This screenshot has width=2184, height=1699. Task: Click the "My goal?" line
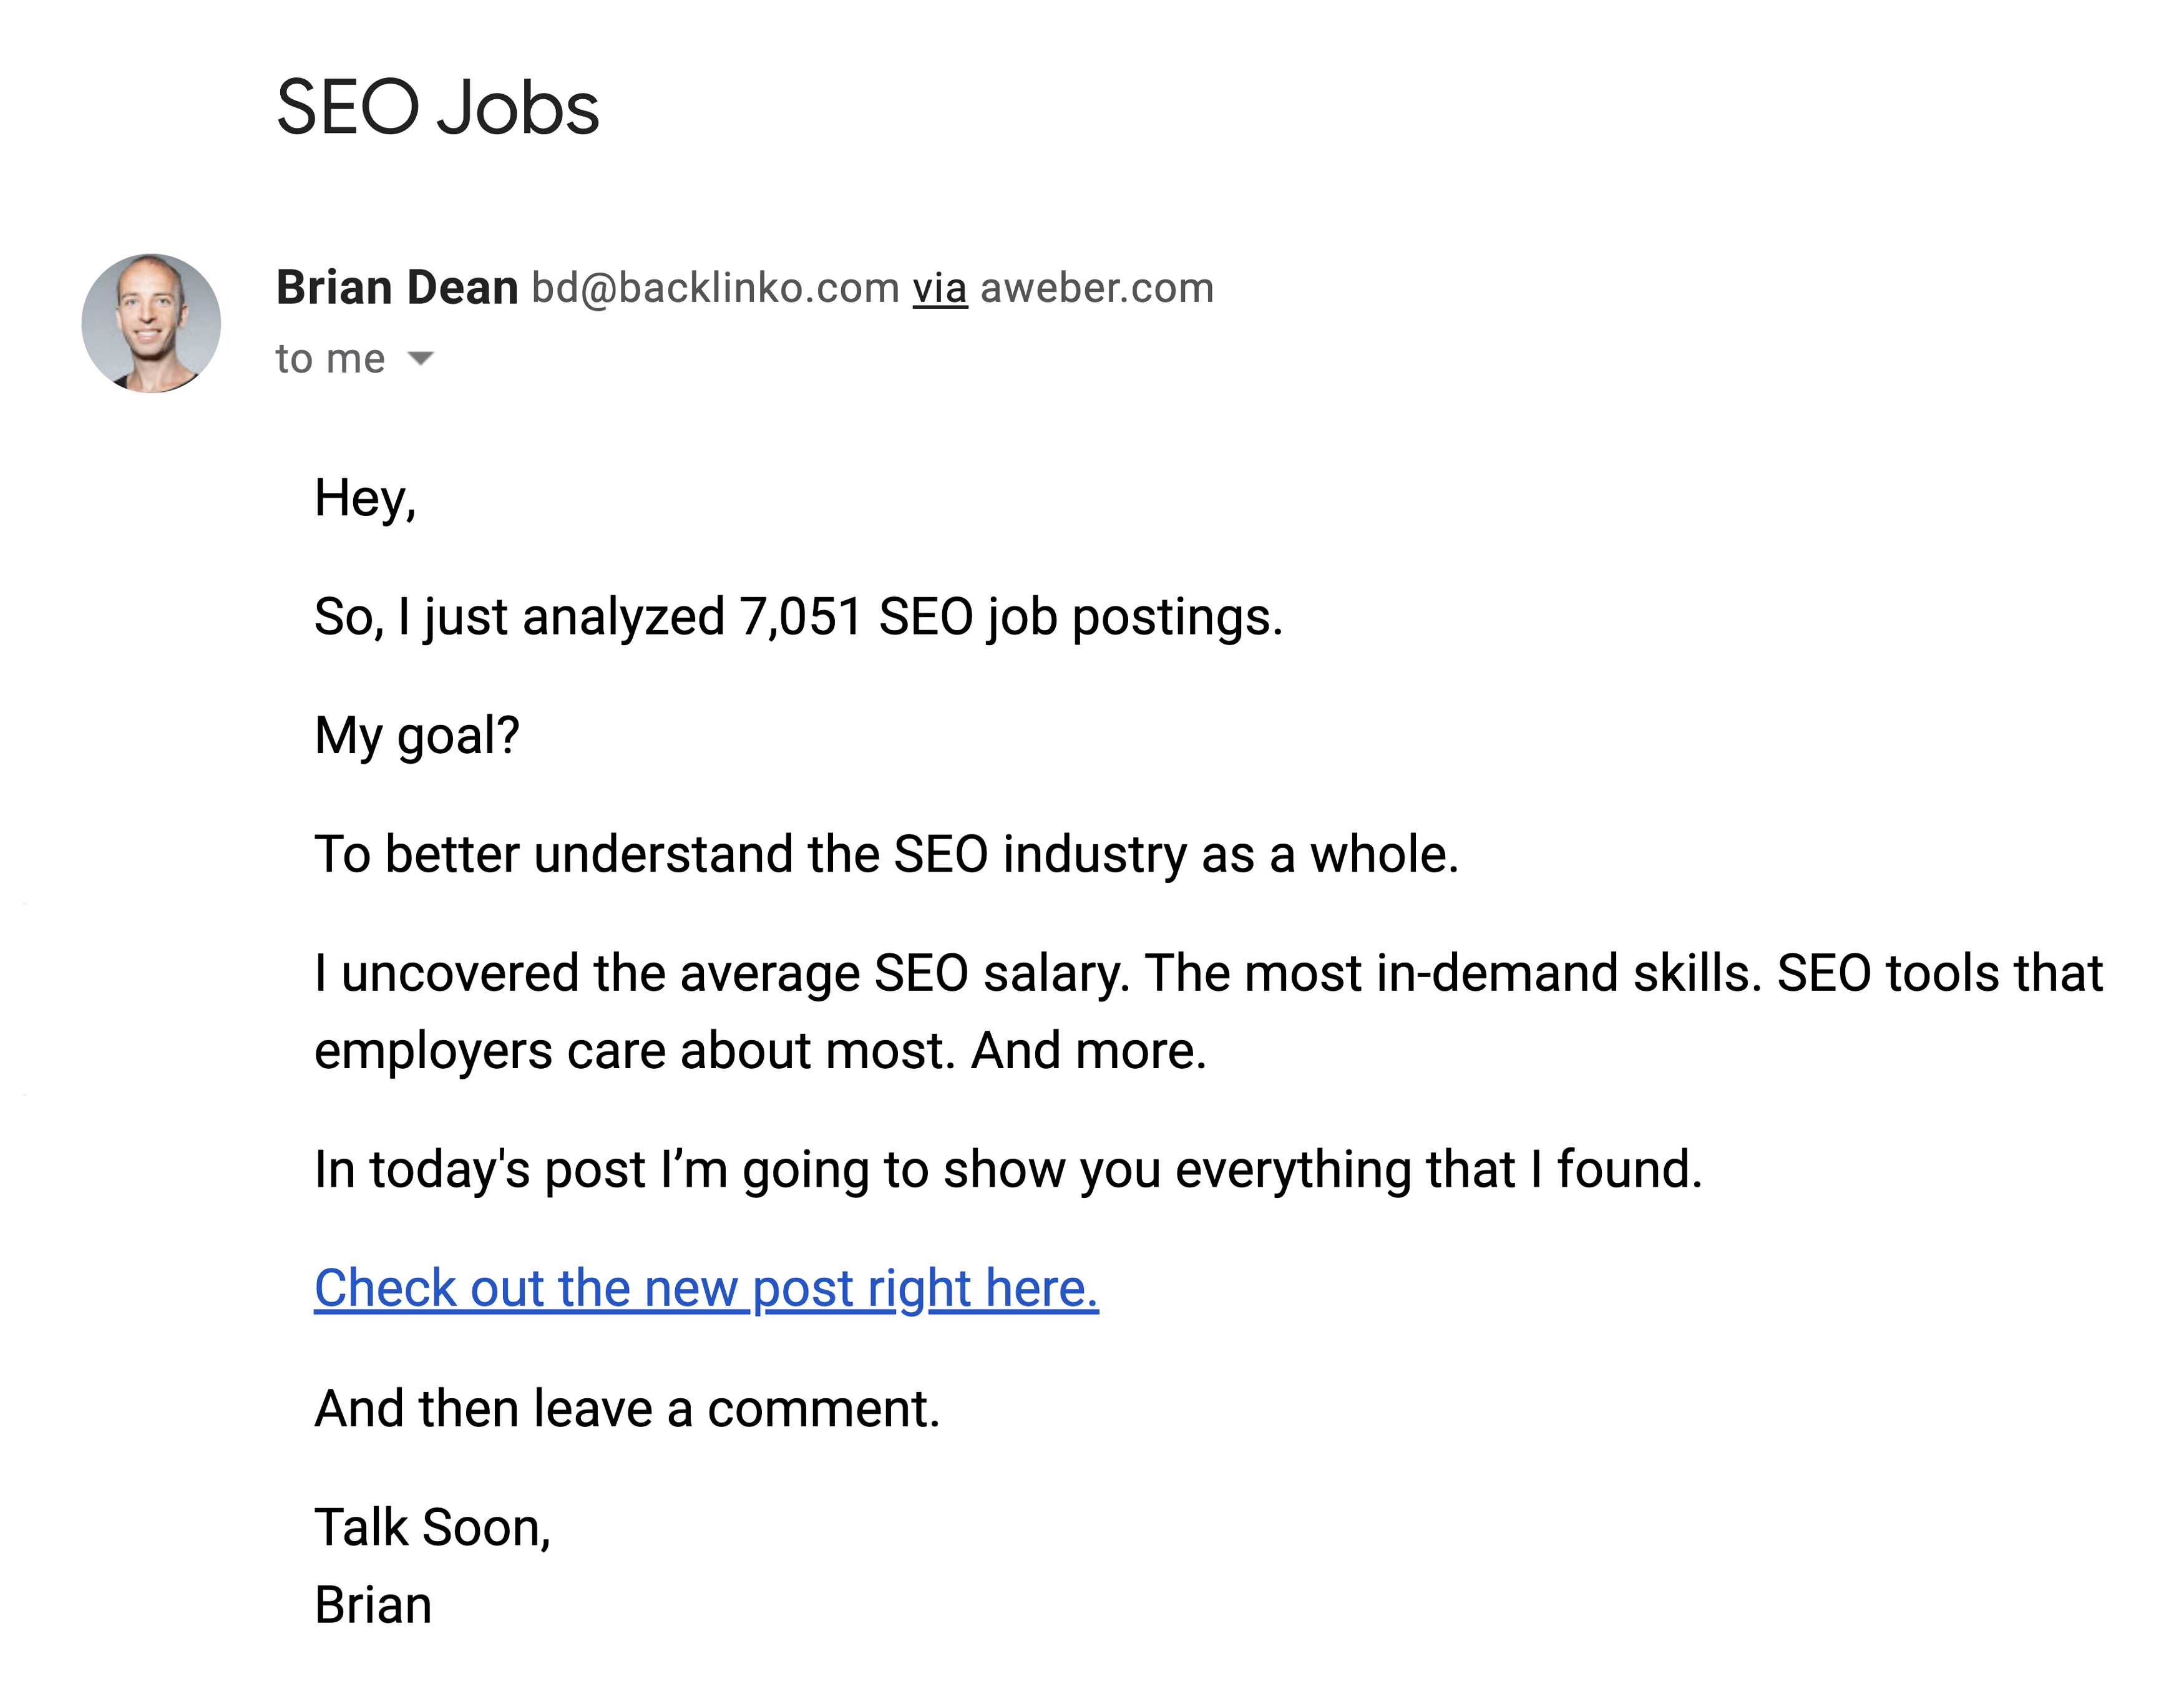(417, 736)
